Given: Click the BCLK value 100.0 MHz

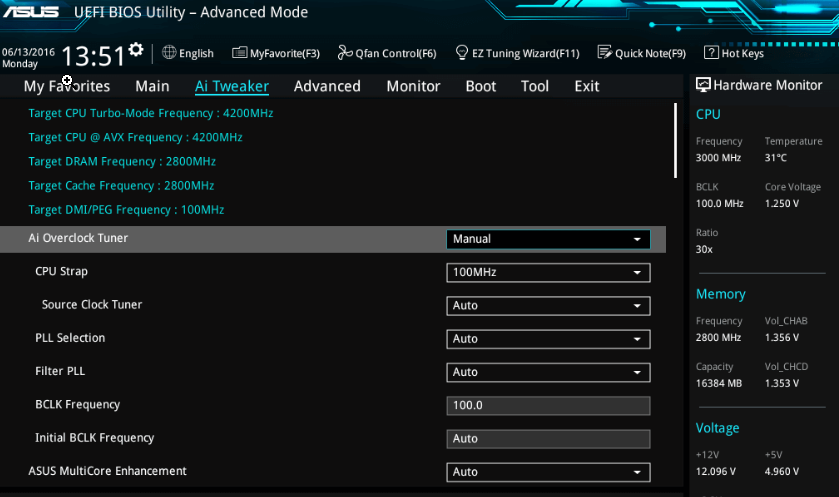Looking at the screenshot, I should click(x=719, y=203).
